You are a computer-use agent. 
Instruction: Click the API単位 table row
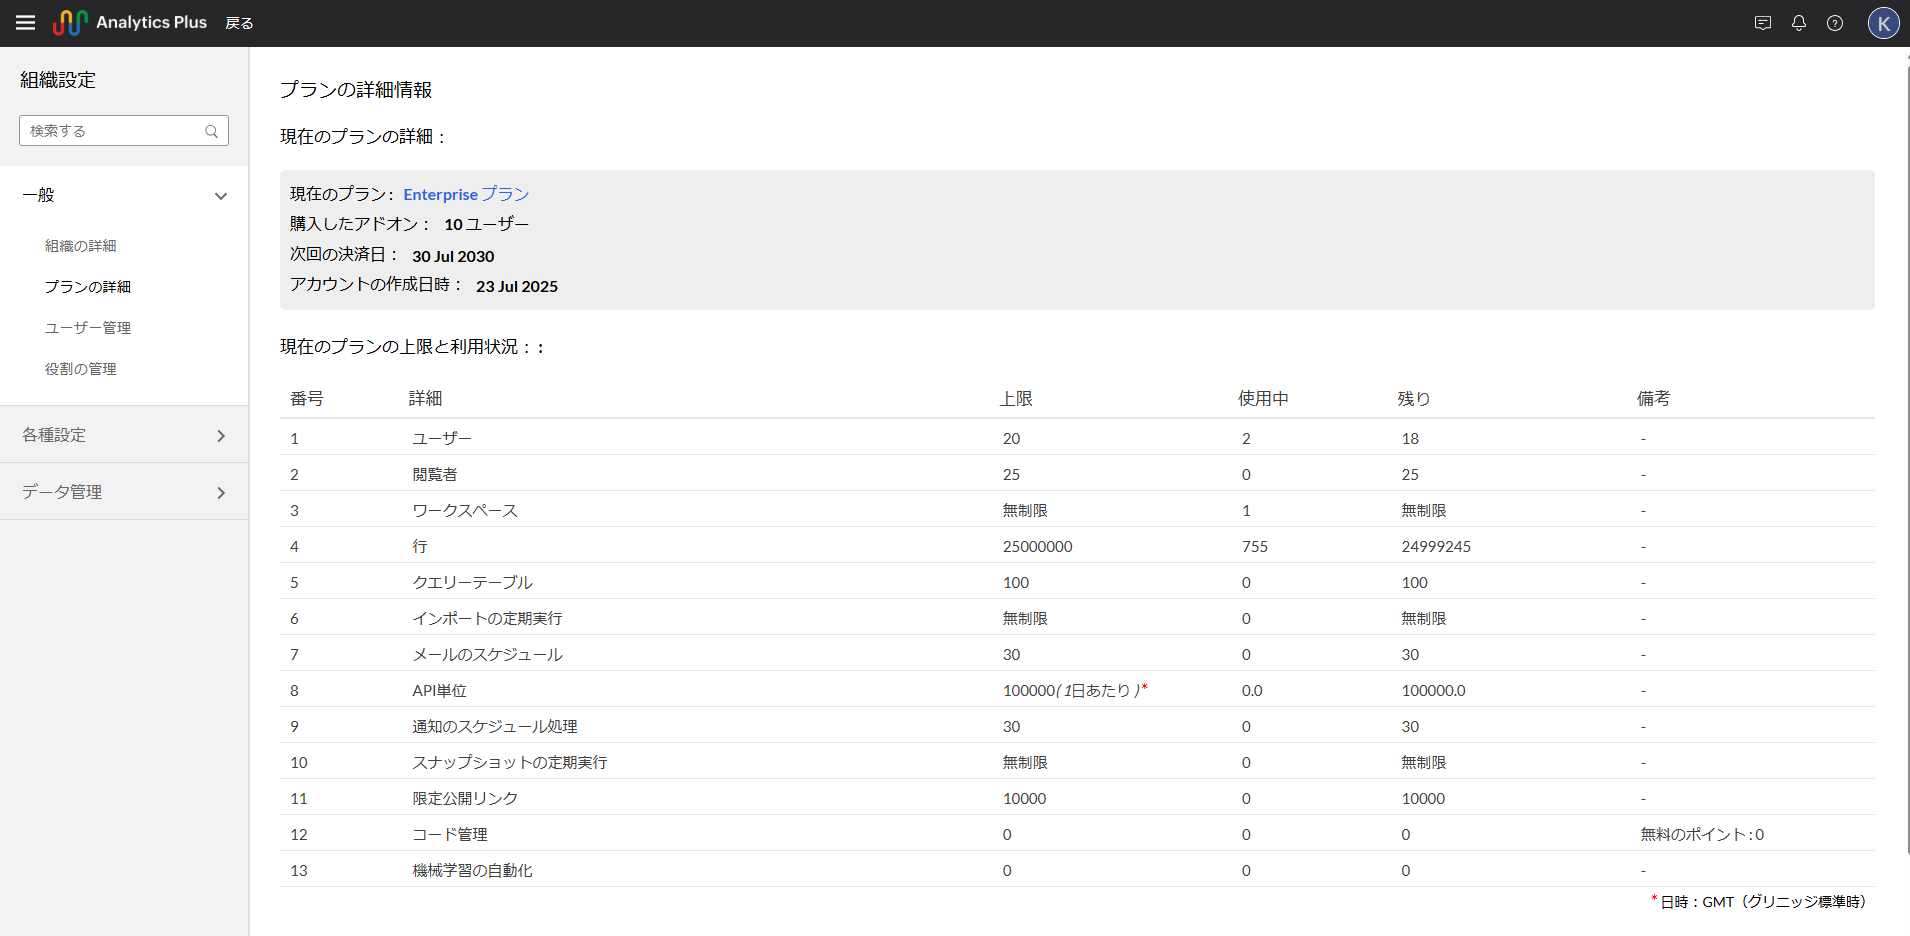[x=440, y=690]
